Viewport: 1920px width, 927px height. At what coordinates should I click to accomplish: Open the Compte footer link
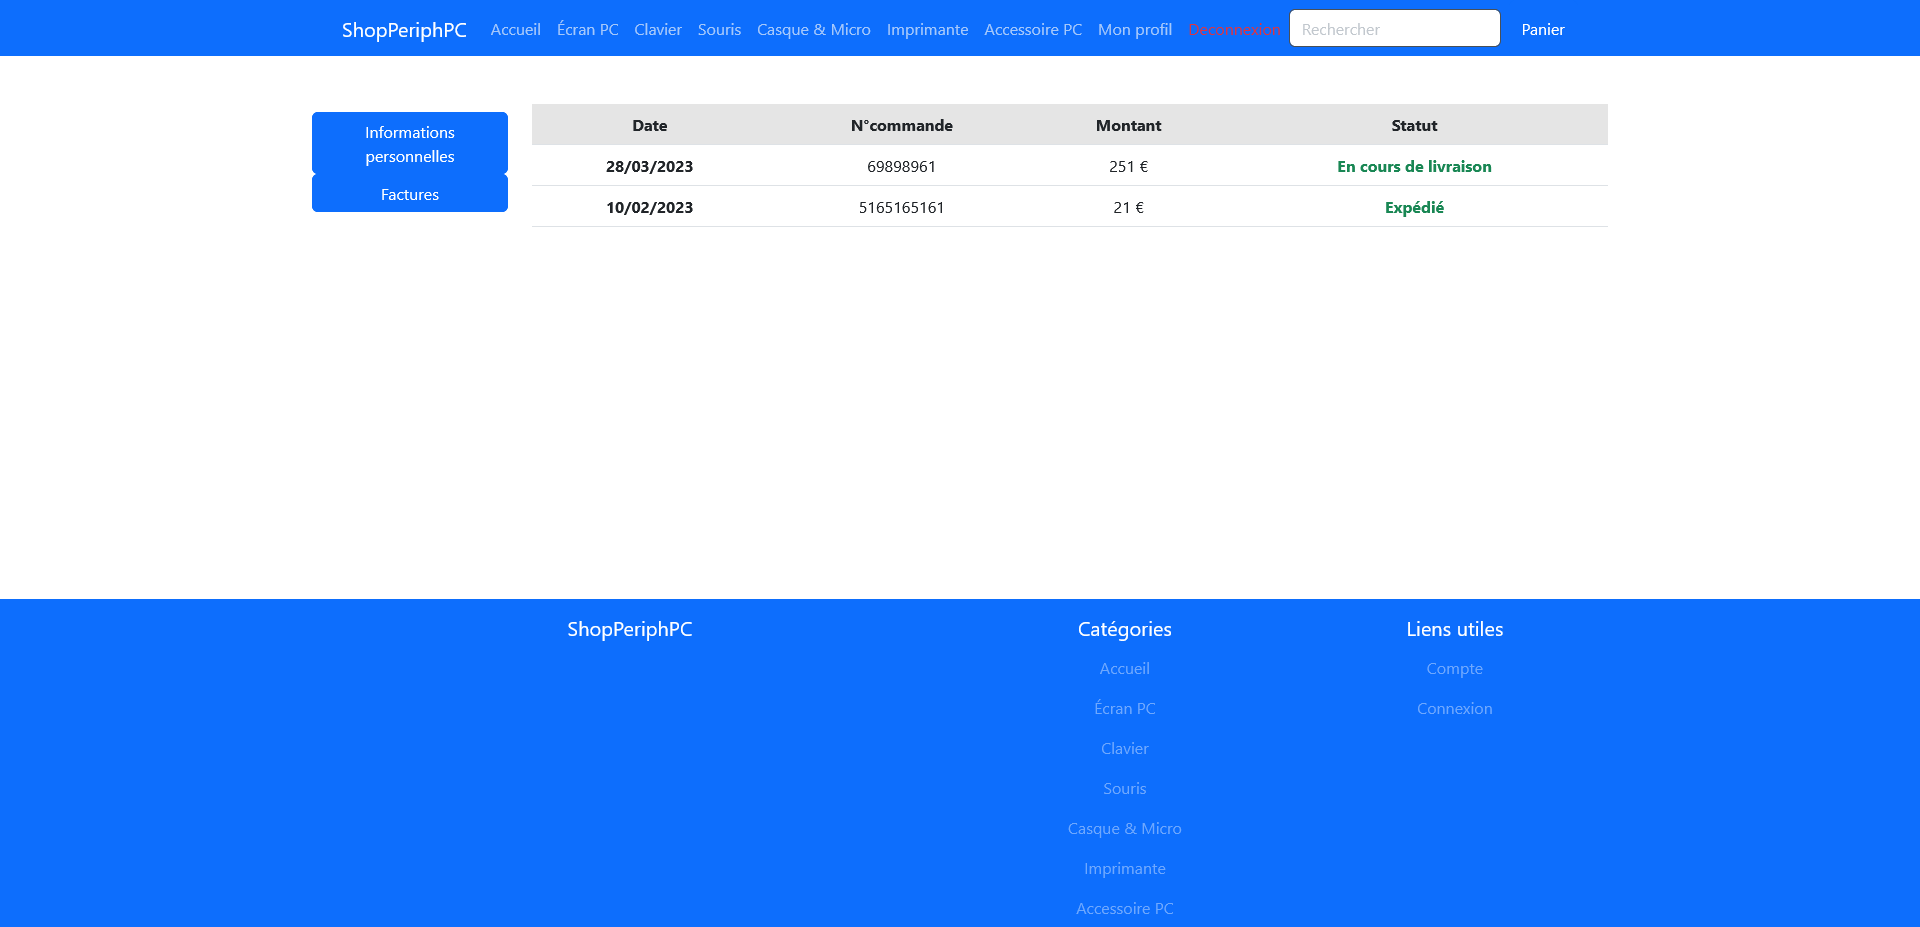click(x=1455, y=668)
